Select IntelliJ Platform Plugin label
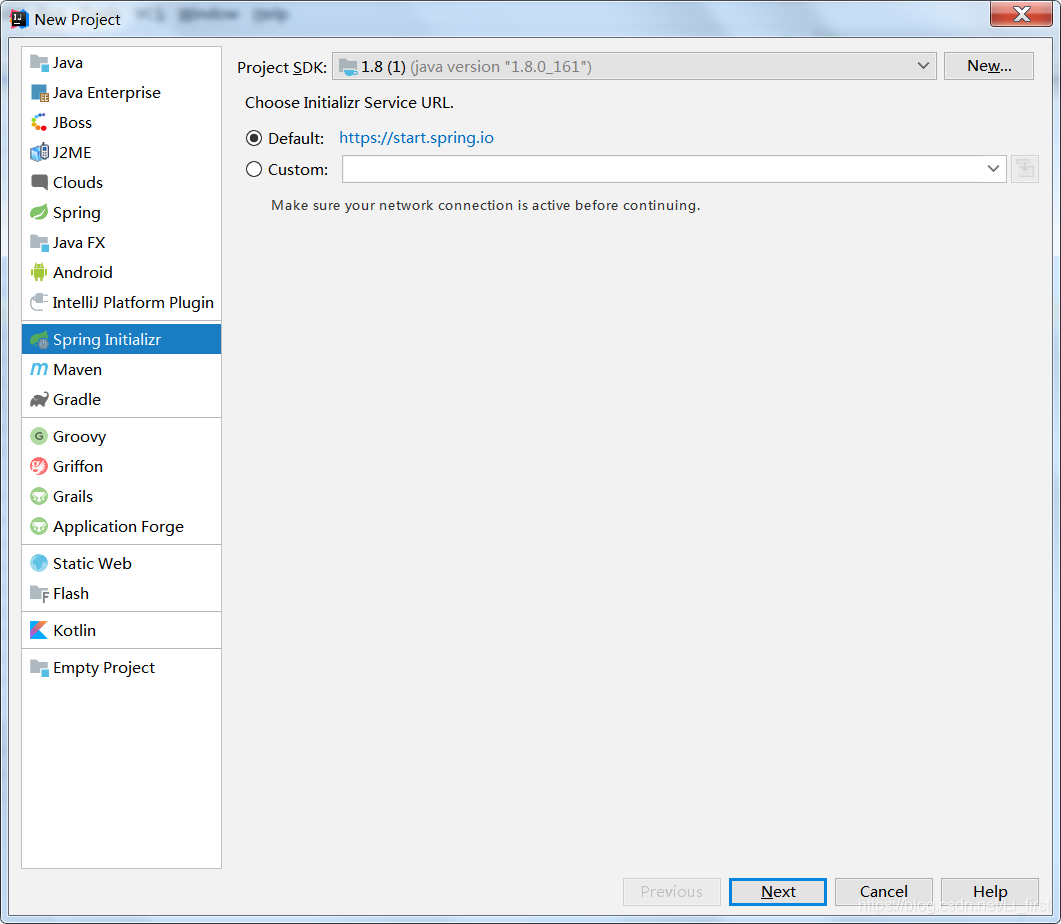1061x924 pixels. pos(133,302)
